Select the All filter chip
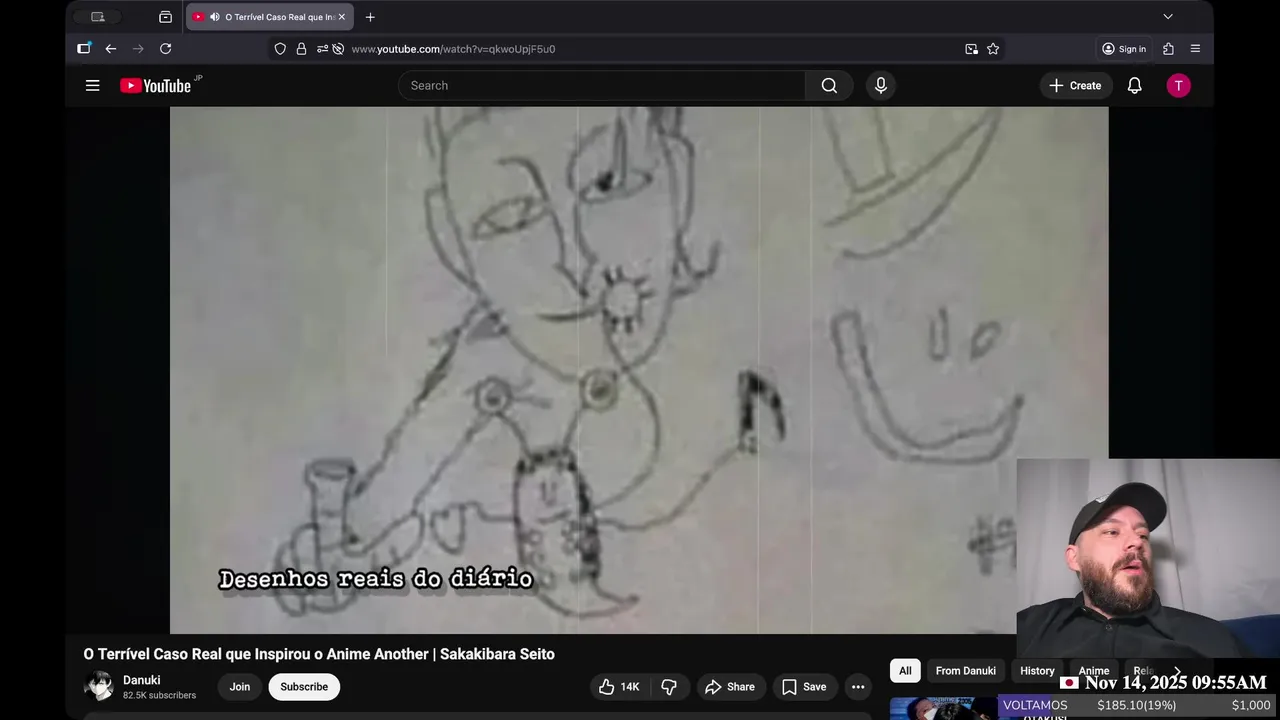The width and height of the screenshot is (1280, 720). click(905, 671)
